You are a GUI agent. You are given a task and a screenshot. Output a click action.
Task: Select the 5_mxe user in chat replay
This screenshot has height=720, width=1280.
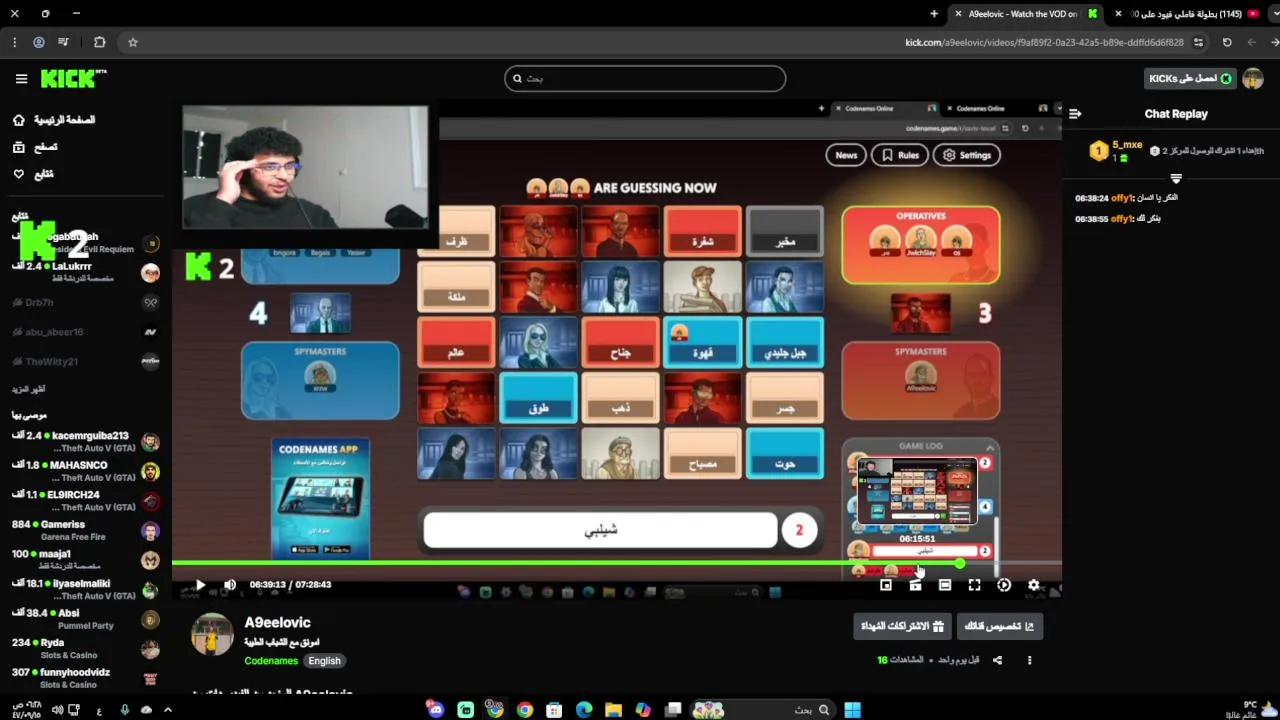click(x=1127, y=145)
